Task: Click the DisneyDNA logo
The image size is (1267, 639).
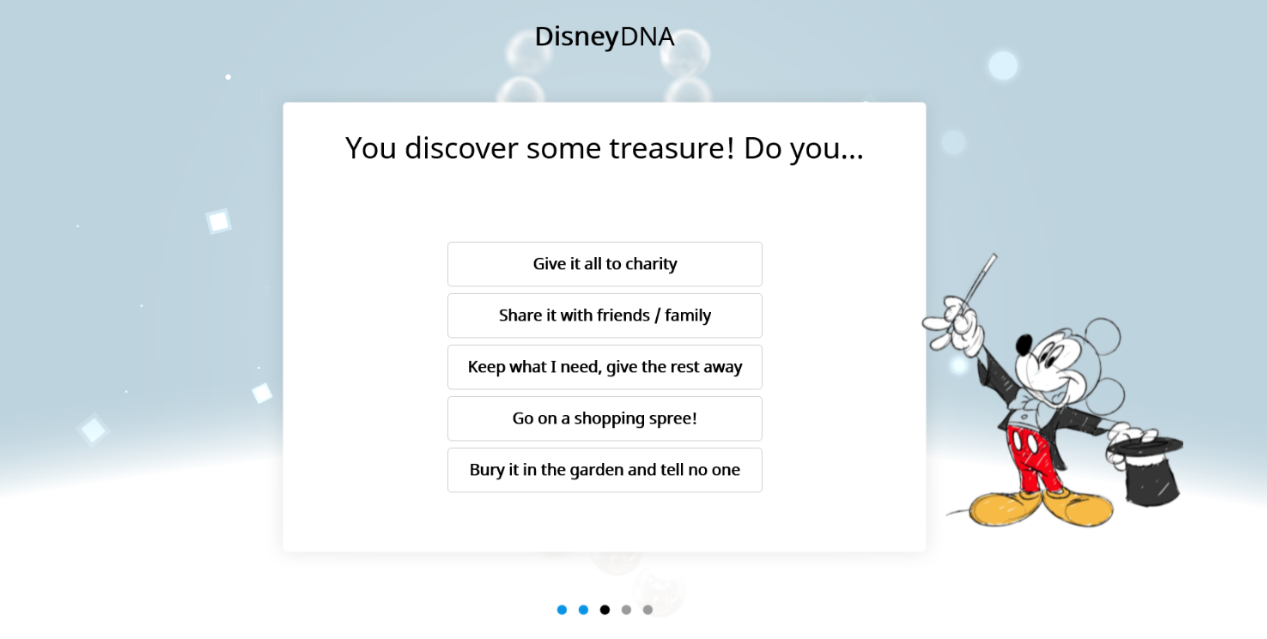Action: pos(604,37)
